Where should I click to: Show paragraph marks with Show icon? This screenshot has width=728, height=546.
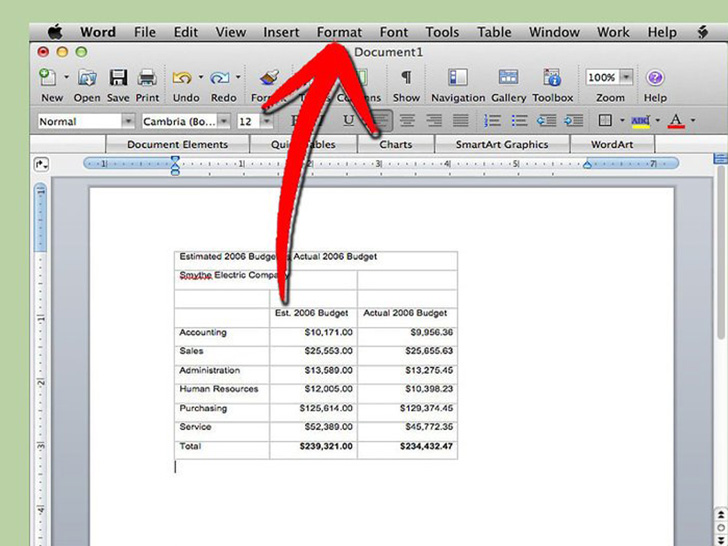[406, 77]
